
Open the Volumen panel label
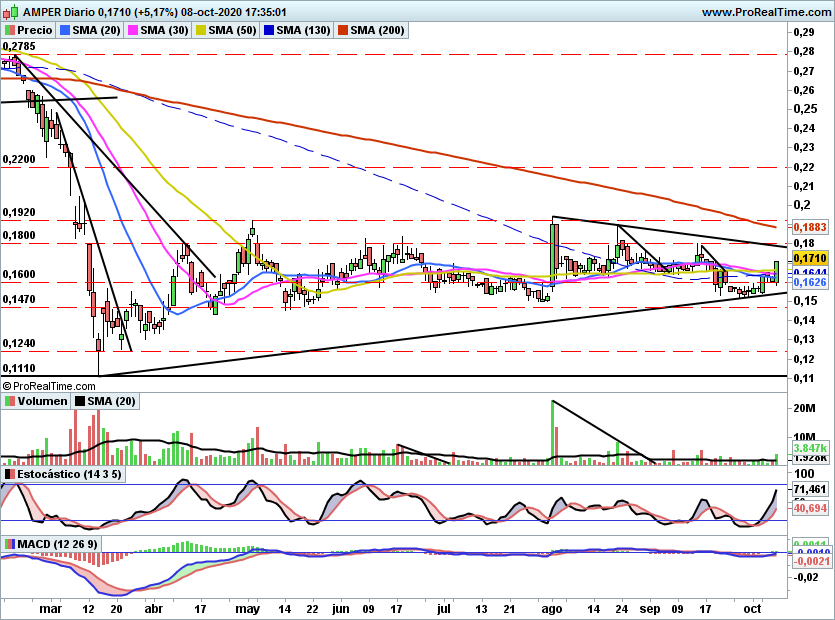pos(43,401)
